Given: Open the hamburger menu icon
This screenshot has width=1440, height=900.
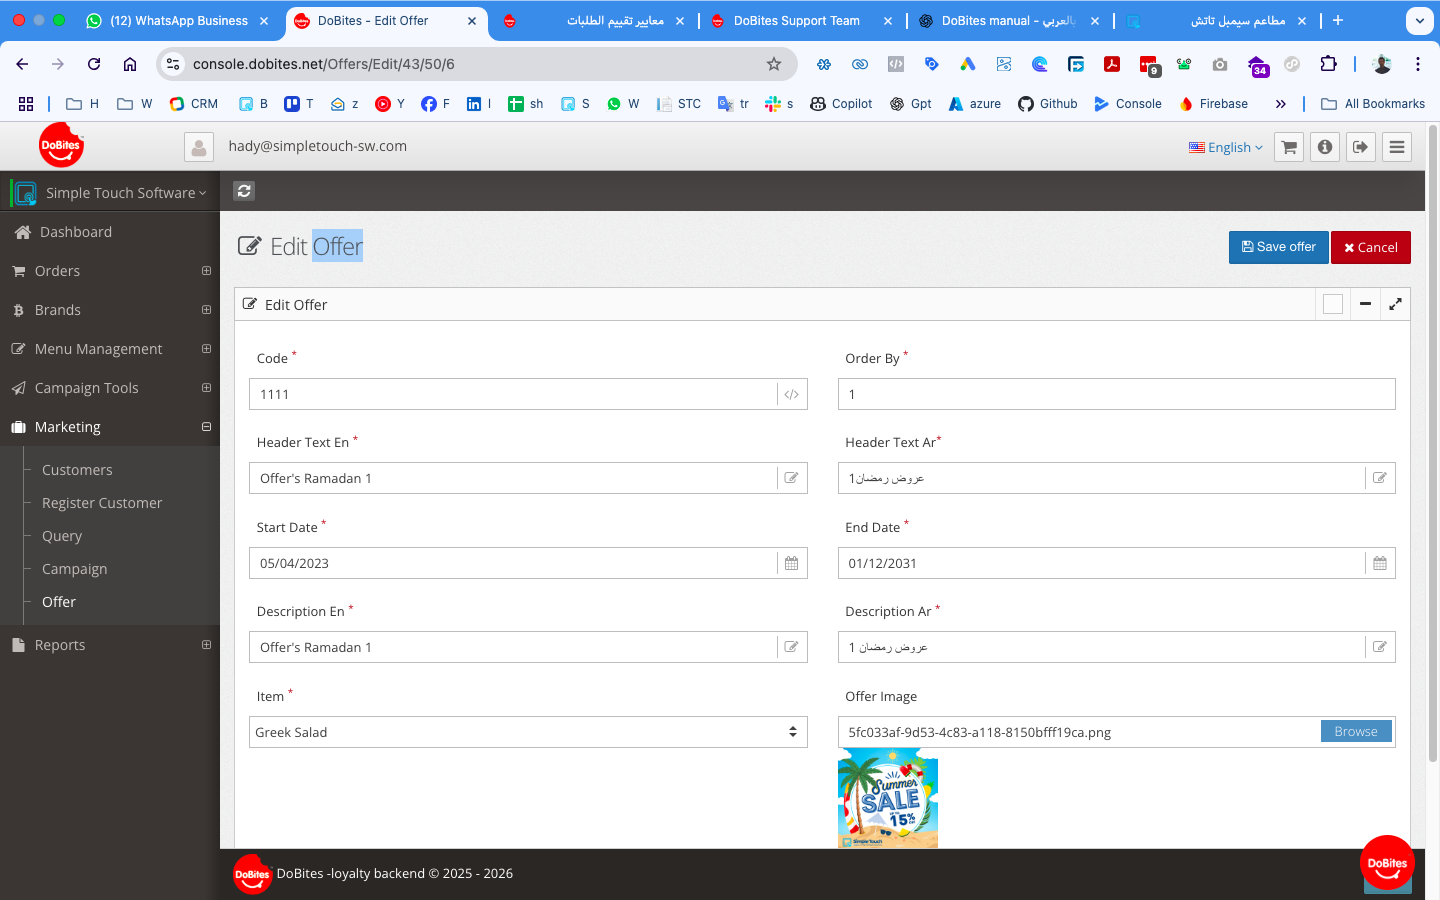Looking at the screenshot, I should [1397, 147].
